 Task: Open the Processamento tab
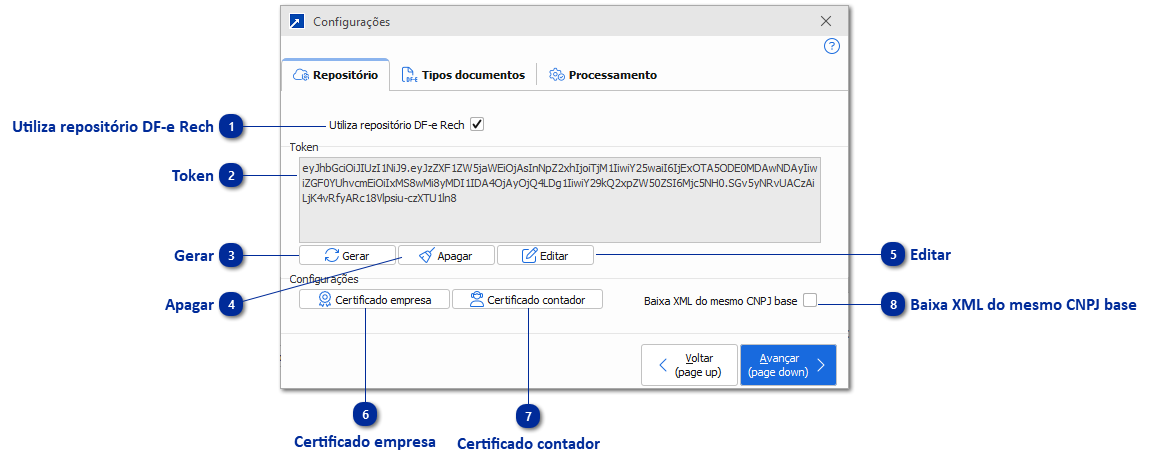pyautogui.click(x=603, y=75)
